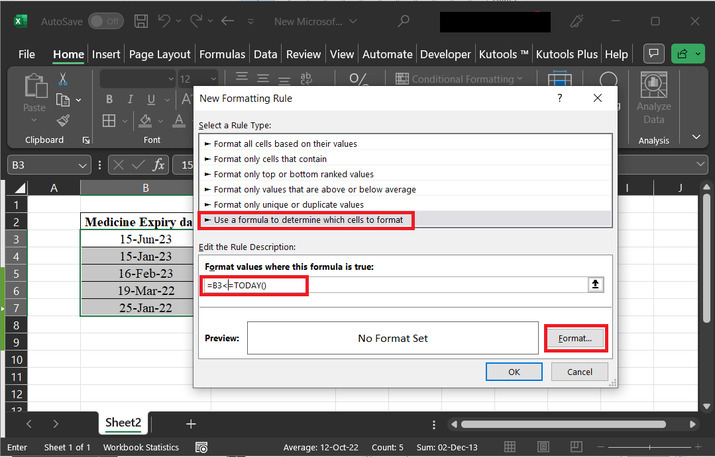
Task: Click the Comments speech bubble icon
Action: coord(653,54)
